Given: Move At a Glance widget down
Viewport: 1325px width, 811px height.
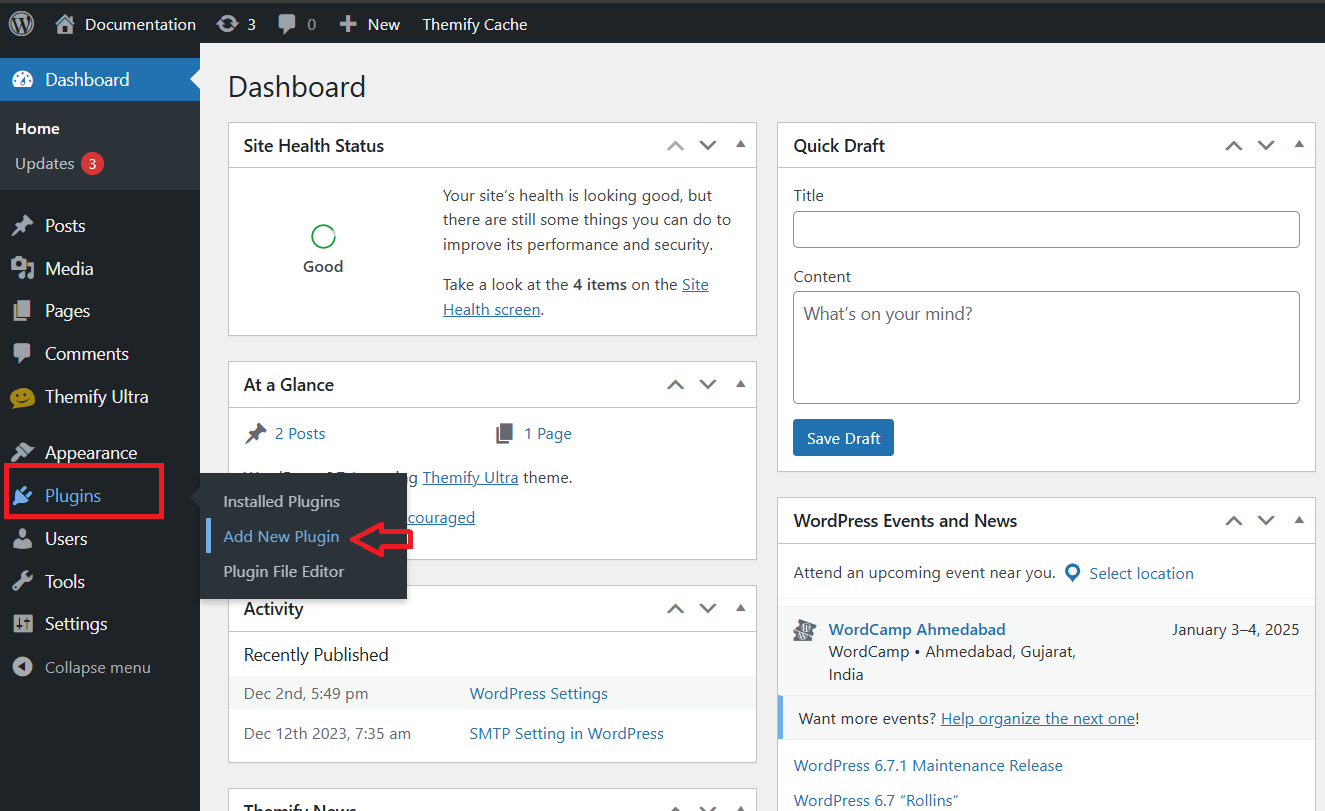Looking at the screenshot, I should coord(708,385).
